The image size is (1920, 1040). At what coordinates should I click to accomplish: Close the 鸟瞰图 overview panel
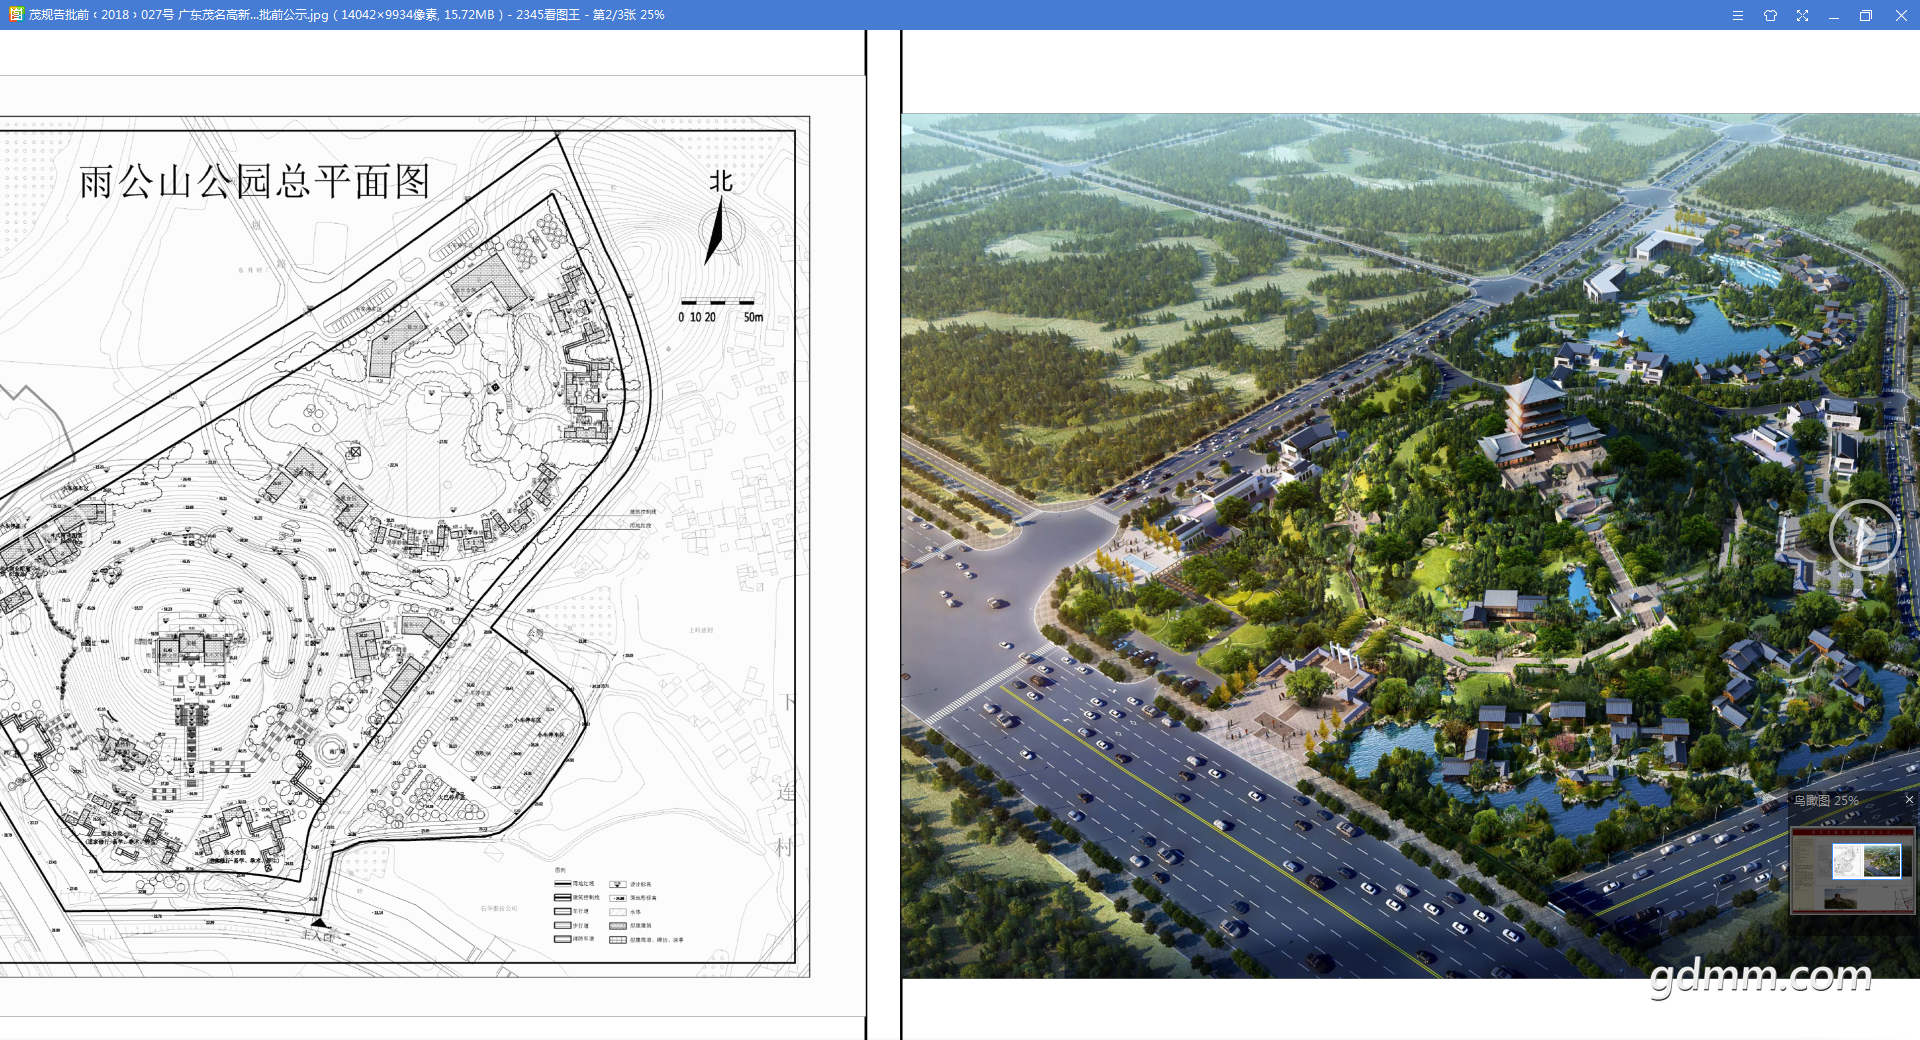1909,800
